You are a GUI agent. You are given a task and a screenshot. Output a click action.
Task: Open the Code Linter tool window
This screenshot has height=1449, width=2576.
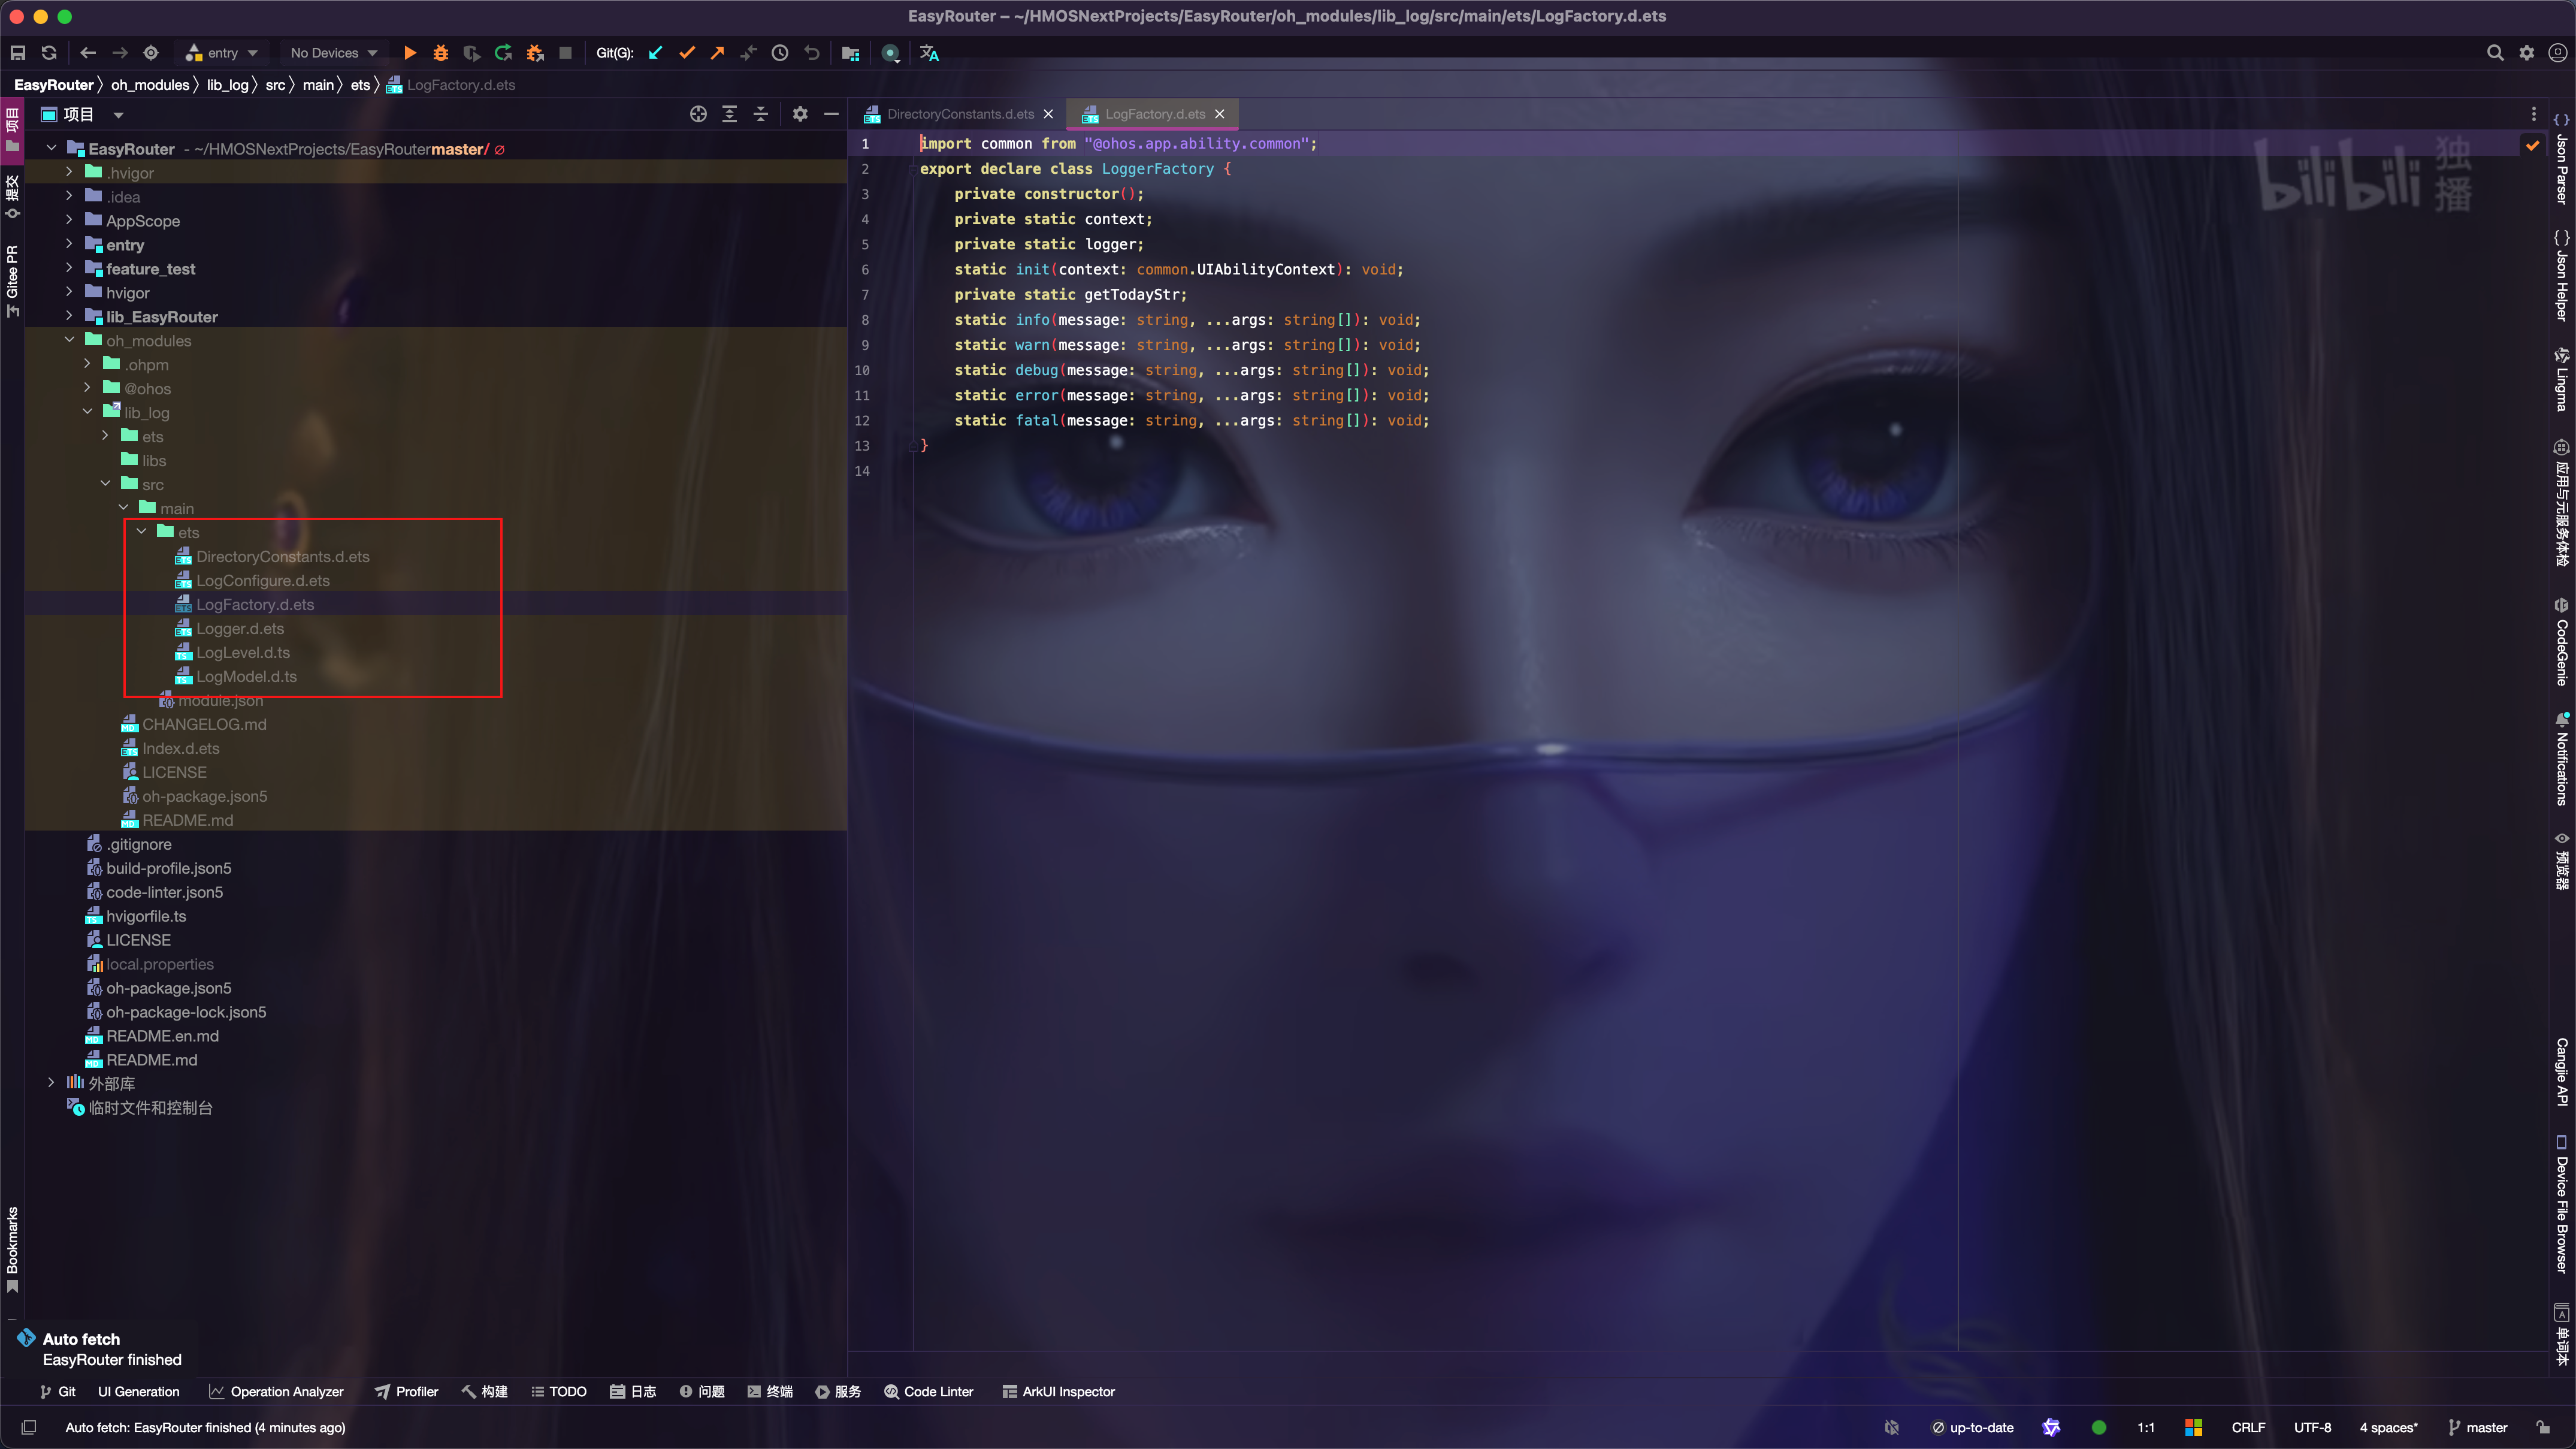click(x=928, y=1391)
